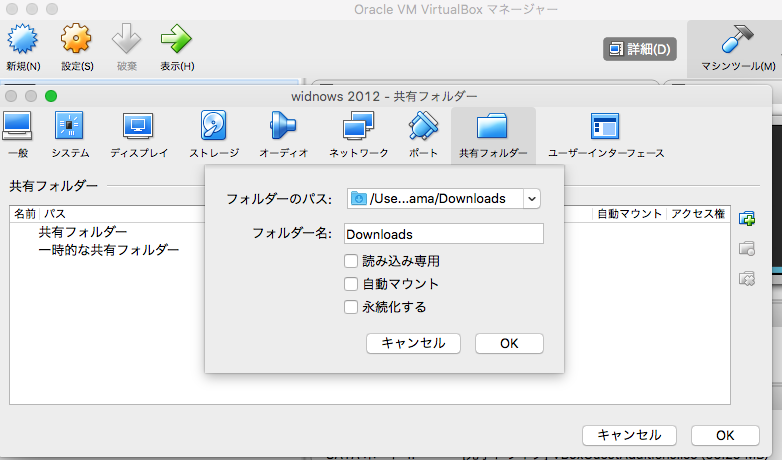This screenshot has height=460, width=782.
Task: Click the 破棄 discard arrow icon
Action: point(126,39)
